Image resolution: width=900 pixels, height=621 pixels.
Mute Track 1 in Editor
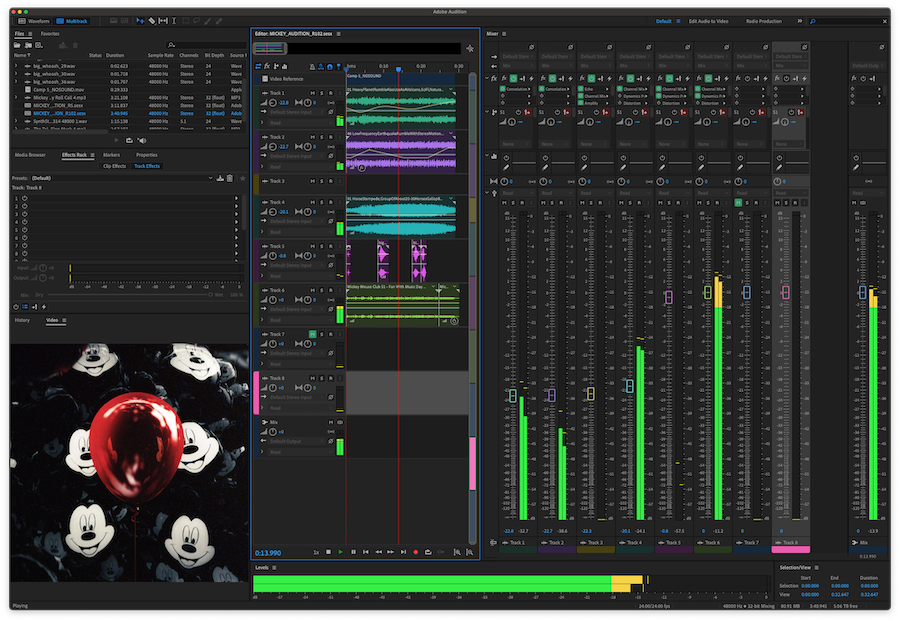pyautogui.click(x=312, y=93)
